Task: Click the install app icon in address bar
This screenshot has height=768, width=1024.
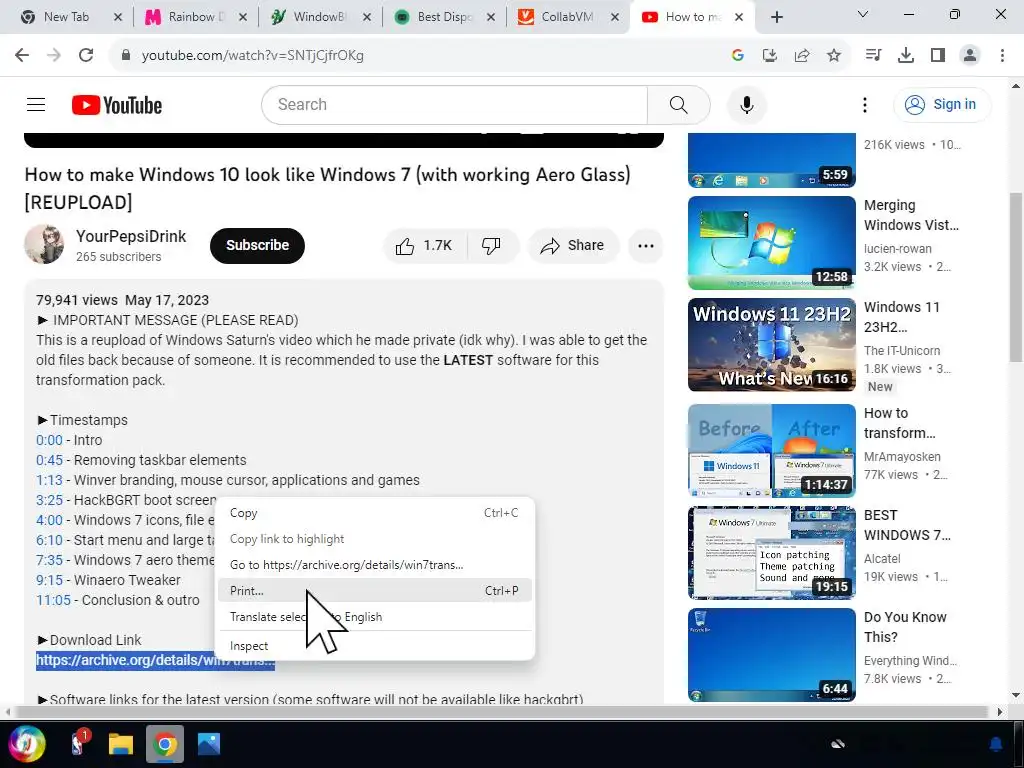Action: click(770, 56)
